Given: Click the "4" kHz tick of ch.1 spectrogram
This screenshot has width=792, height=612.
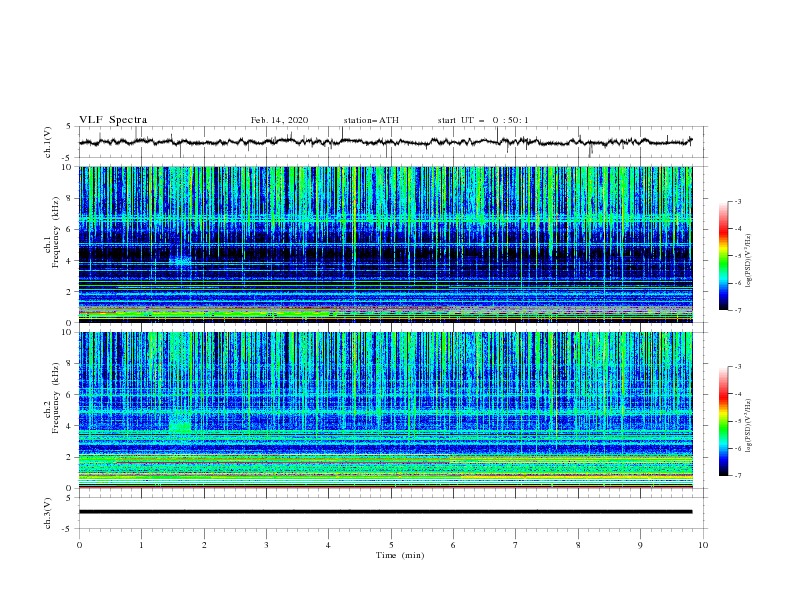Looking at the screenshot, I should pyautogui.click(x=70, y=261).
